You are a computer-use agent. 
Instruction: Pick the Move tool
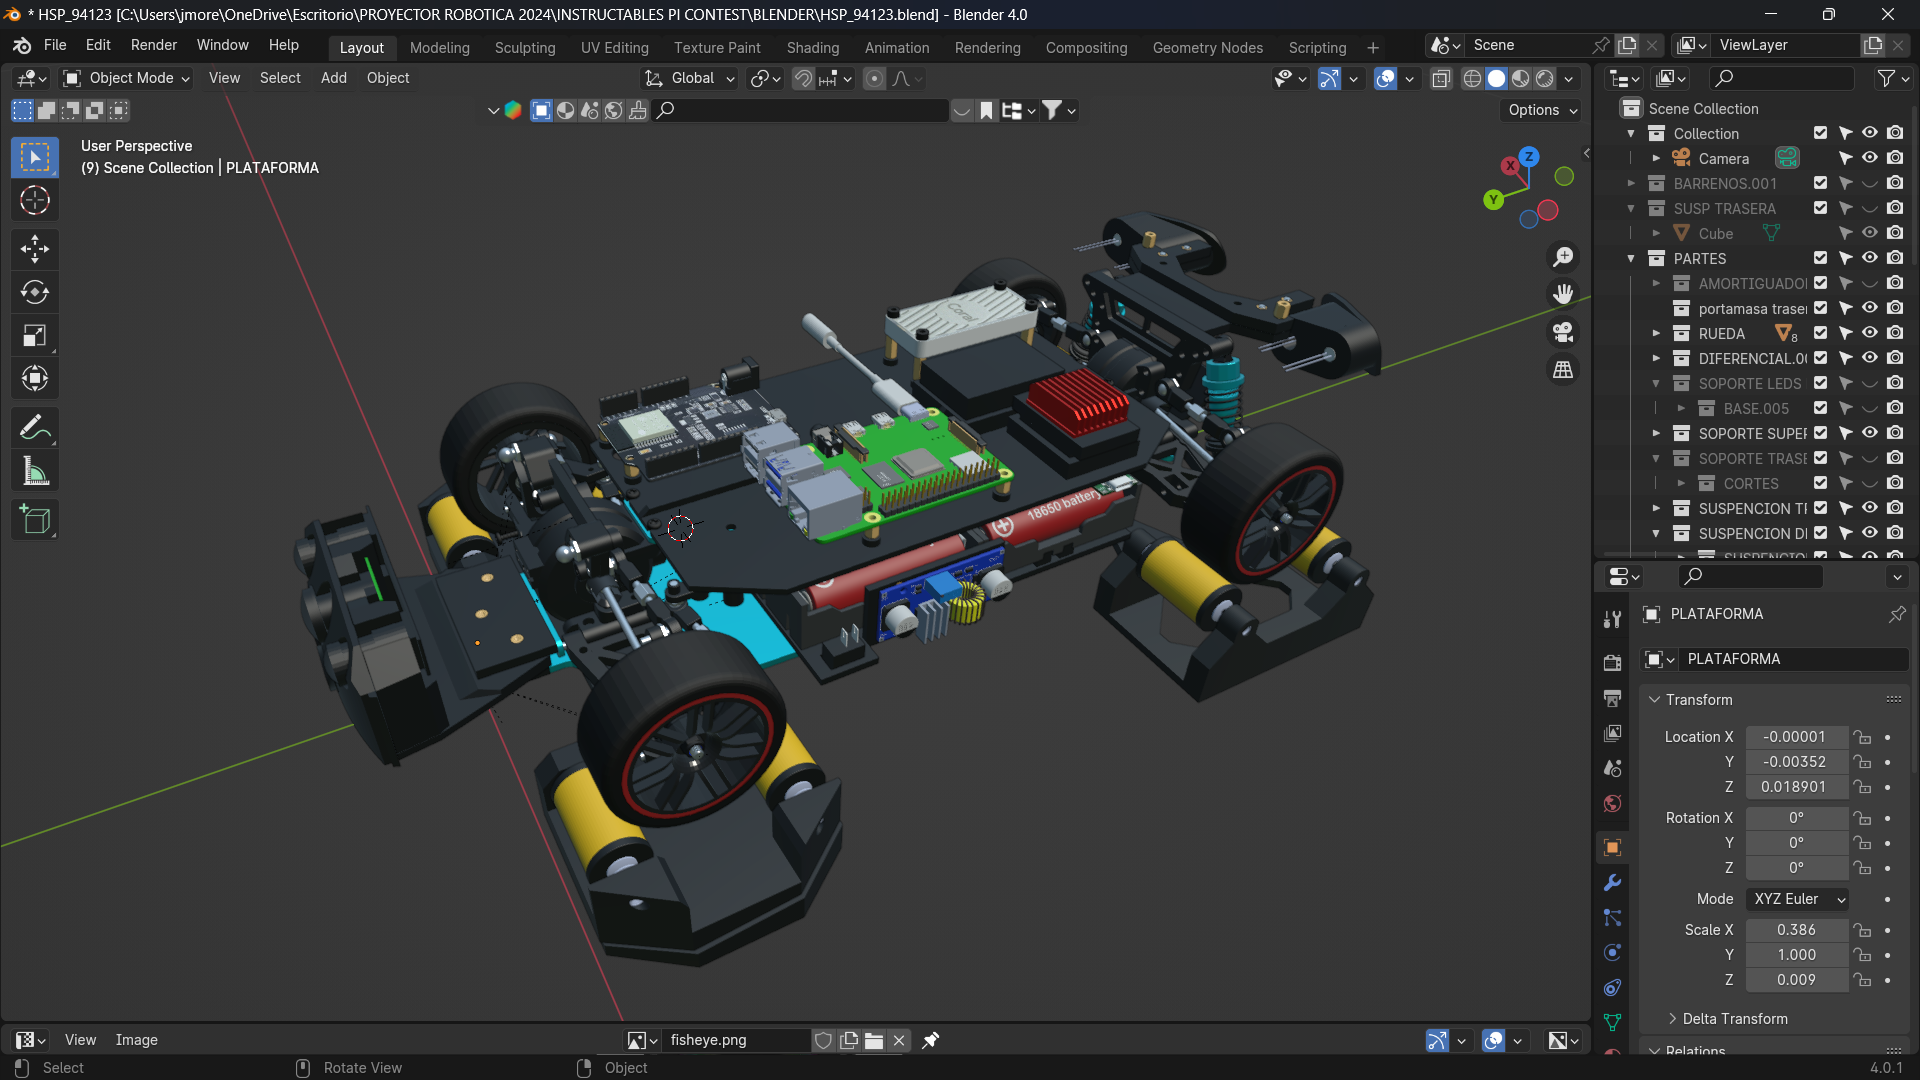tap(35, 249)
